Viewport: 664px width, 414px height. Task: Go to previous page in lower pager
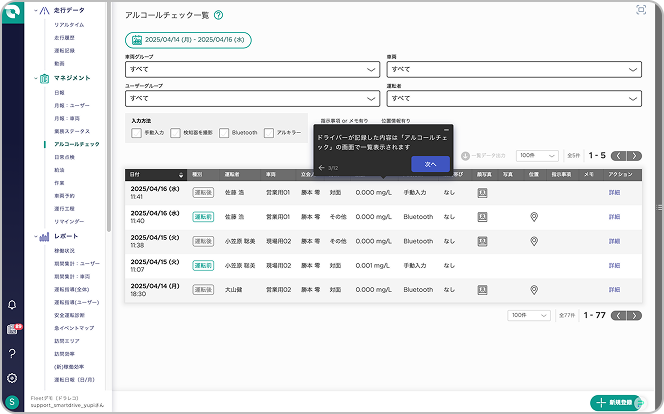(x=619, y=315)
